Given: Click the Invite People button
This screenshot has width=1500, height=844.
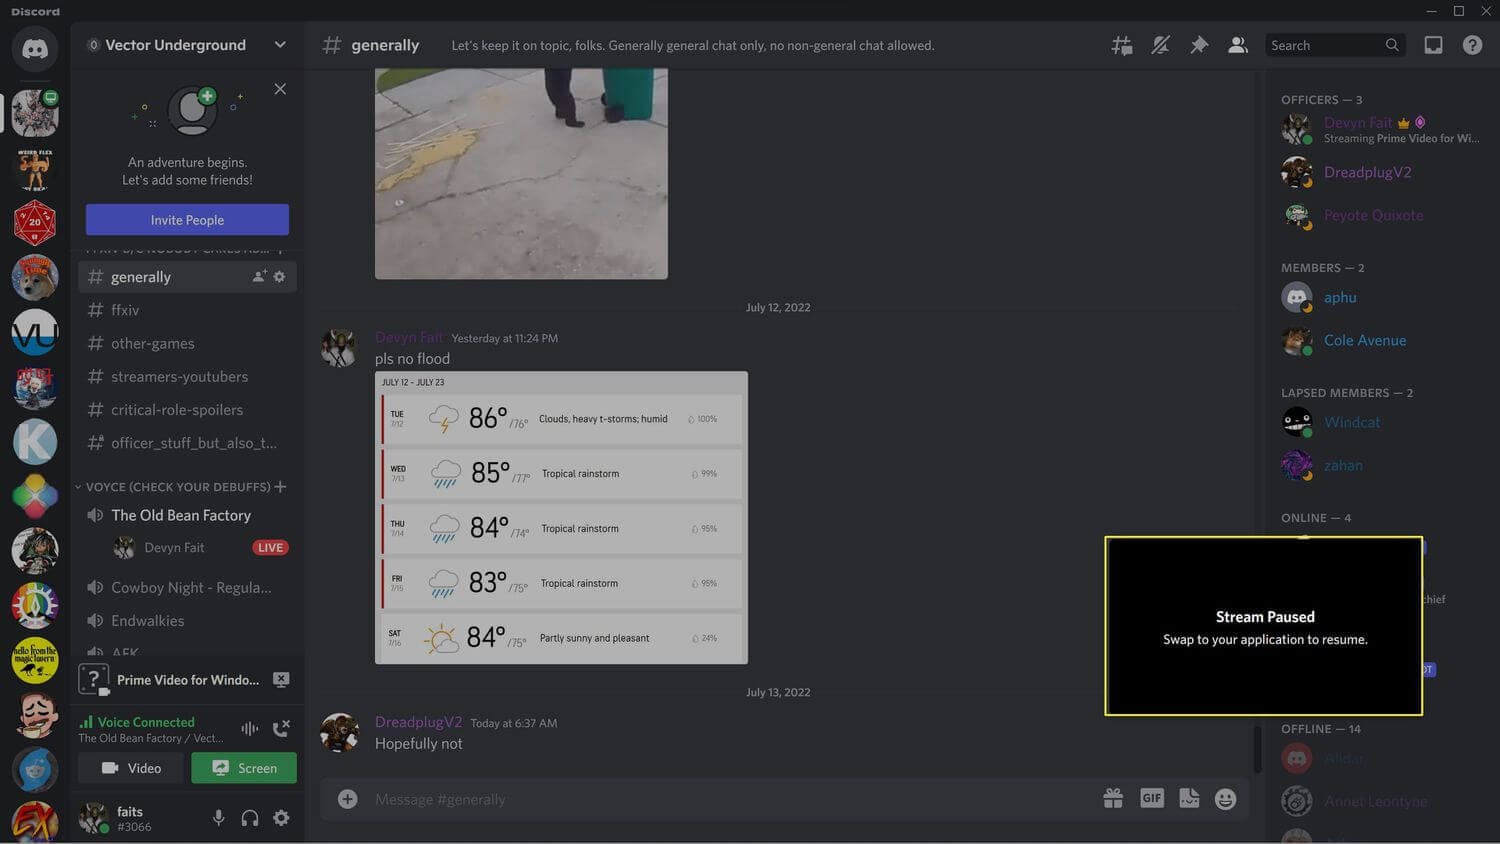Looking at the screenshot, I should point(186,219).
